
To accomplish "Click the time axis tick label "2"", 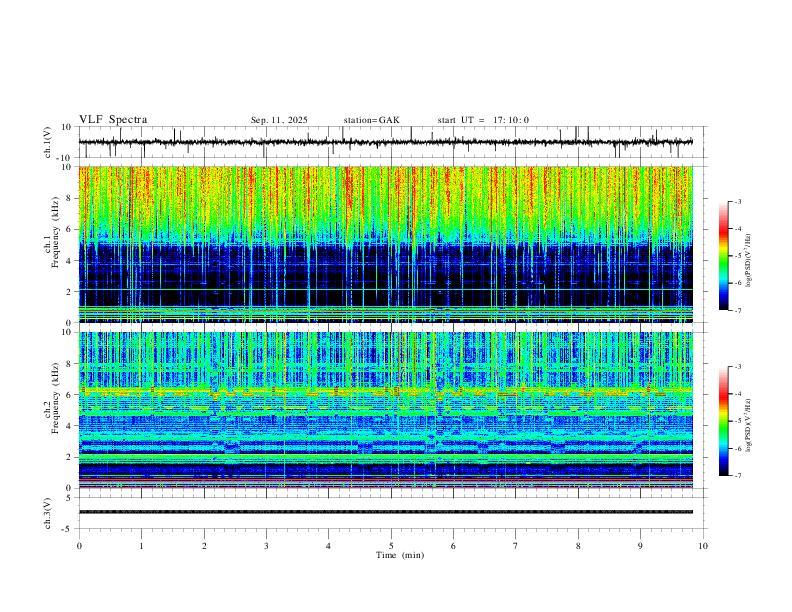I will [204, 546].
